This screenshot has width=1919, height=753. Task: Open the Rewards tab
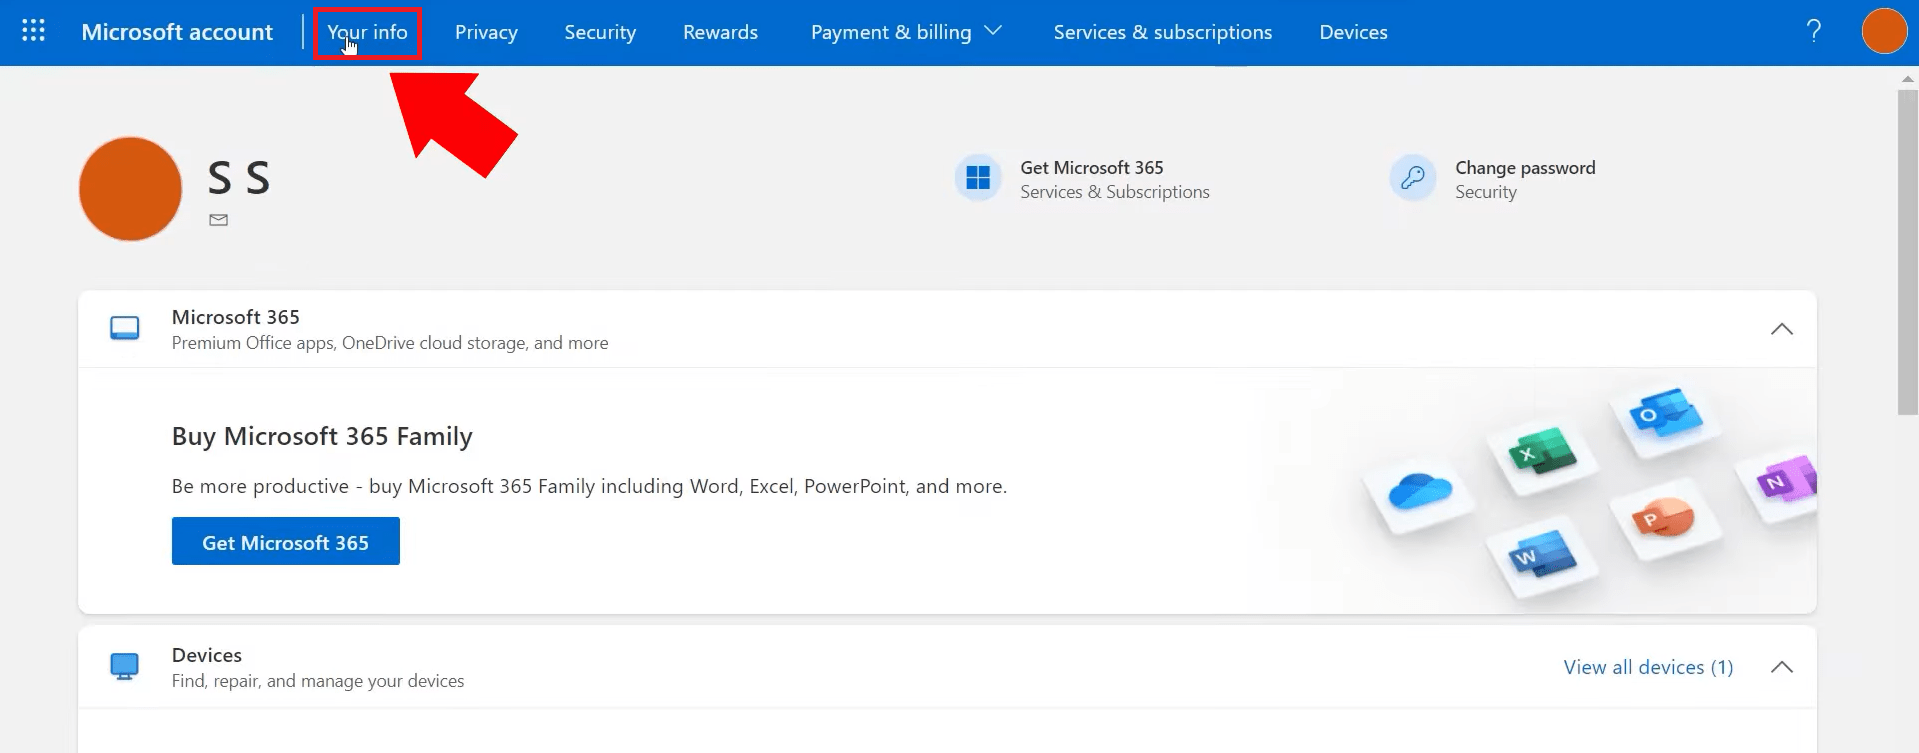(720, 33)
